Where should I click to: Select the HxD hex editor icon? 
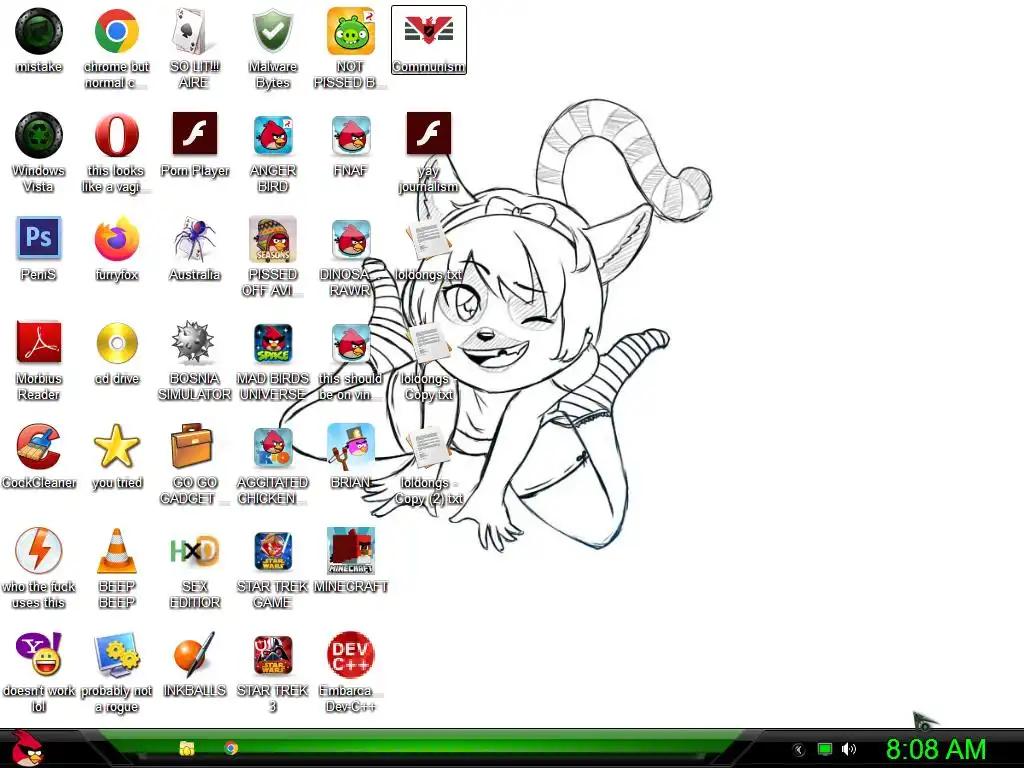pyautogui.click(x=194, y=551)
